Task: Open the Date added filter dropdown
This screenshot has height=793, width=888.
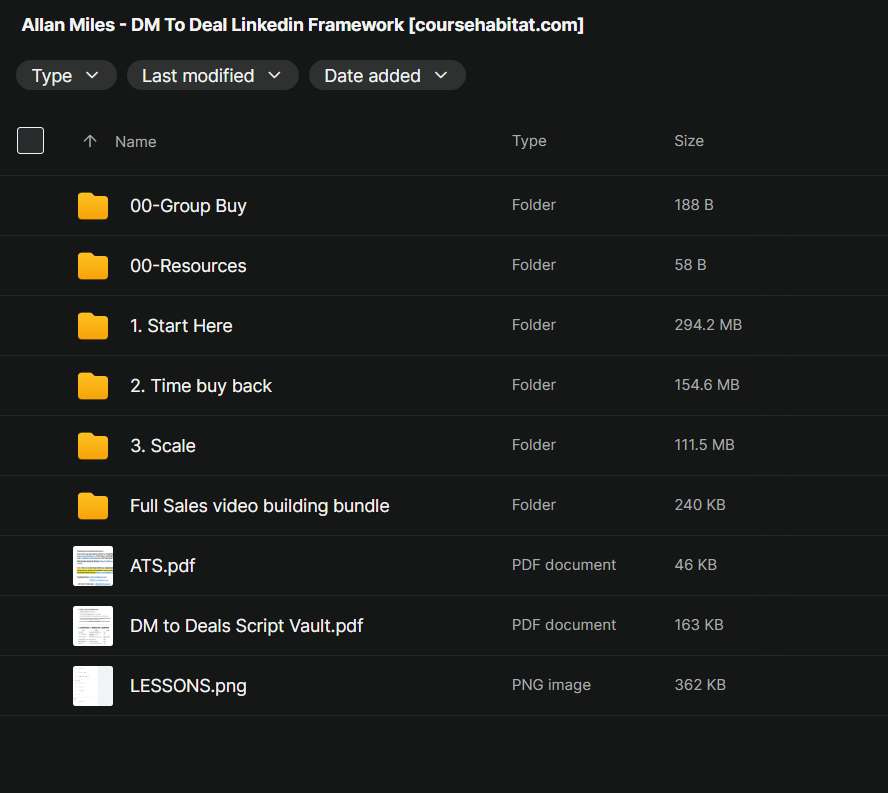Action: click(x=387, y=75)
